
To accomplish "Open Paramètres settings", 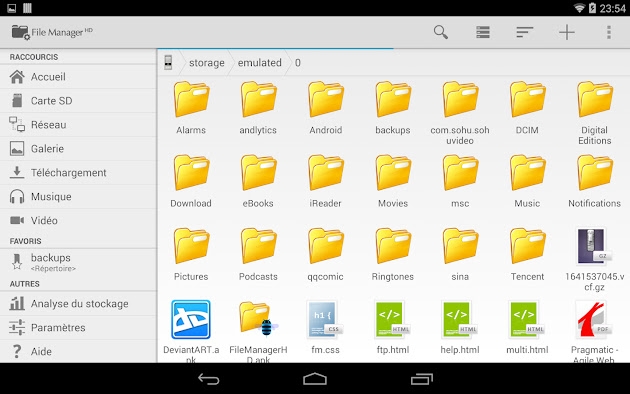I will pyautogui.click(x=78, y=328).
